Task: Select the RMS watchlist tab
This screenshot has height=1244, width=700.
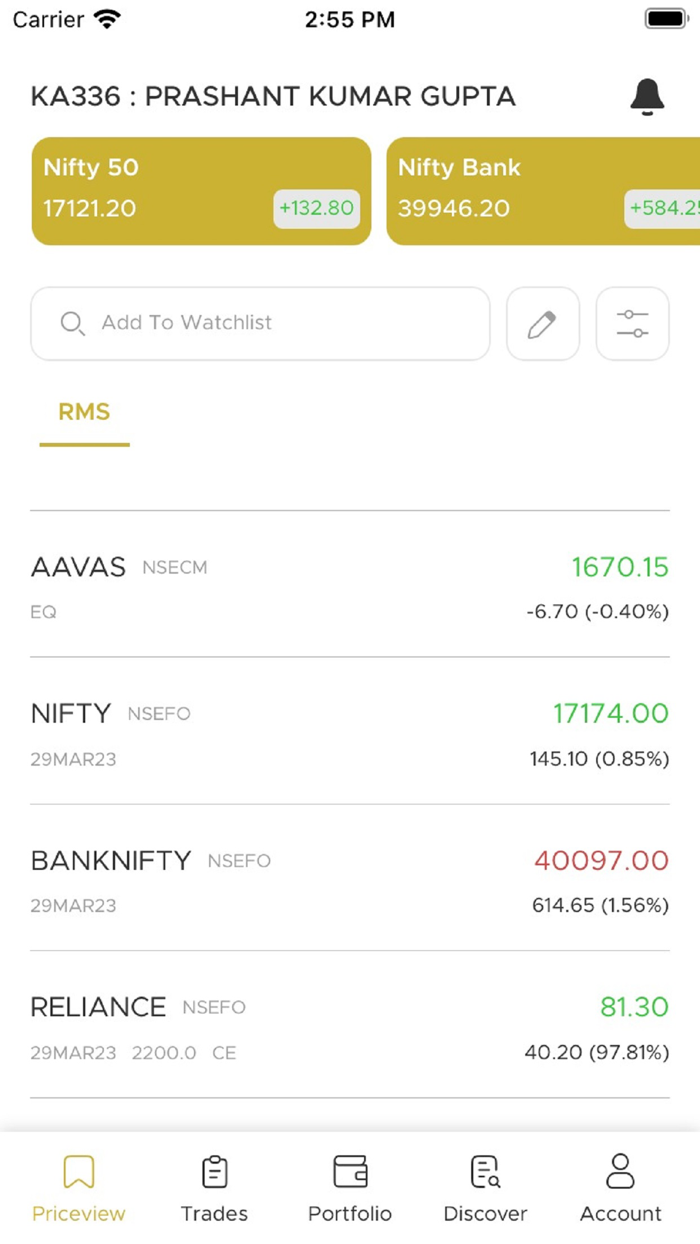Action: coord(84,413)
